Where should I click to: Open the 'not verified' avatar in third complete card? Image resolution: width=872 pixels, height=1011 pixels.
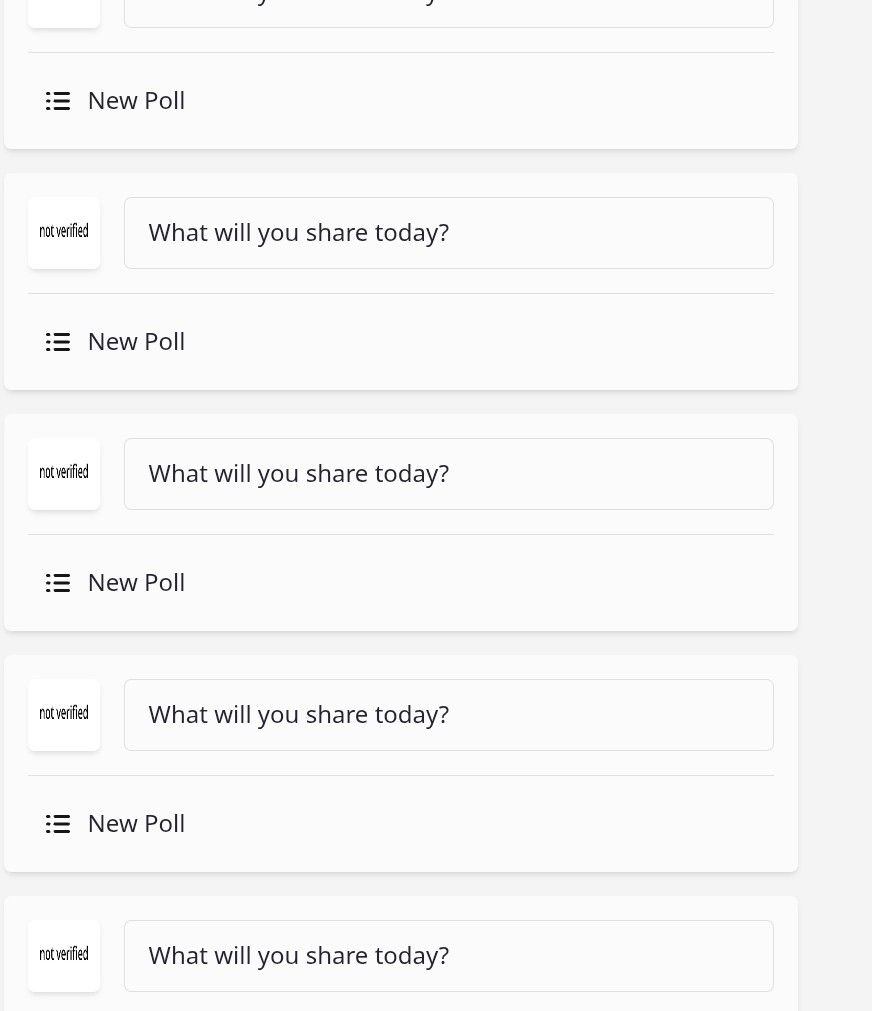[x=64, y=715]
